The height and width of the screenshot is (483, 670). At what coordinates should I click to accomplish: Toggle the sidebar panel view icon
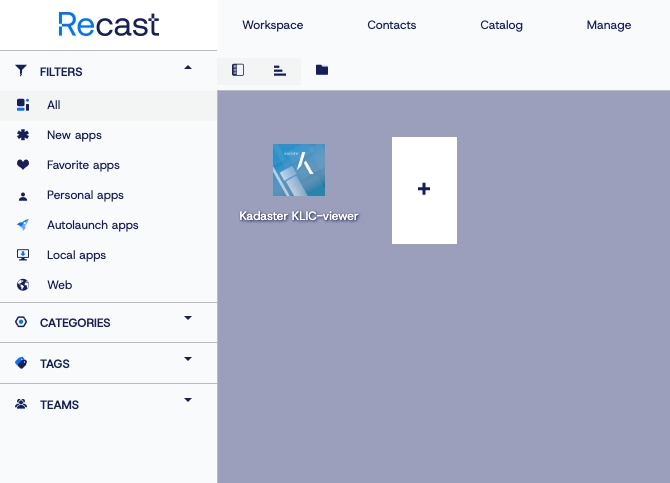point(238,70)
